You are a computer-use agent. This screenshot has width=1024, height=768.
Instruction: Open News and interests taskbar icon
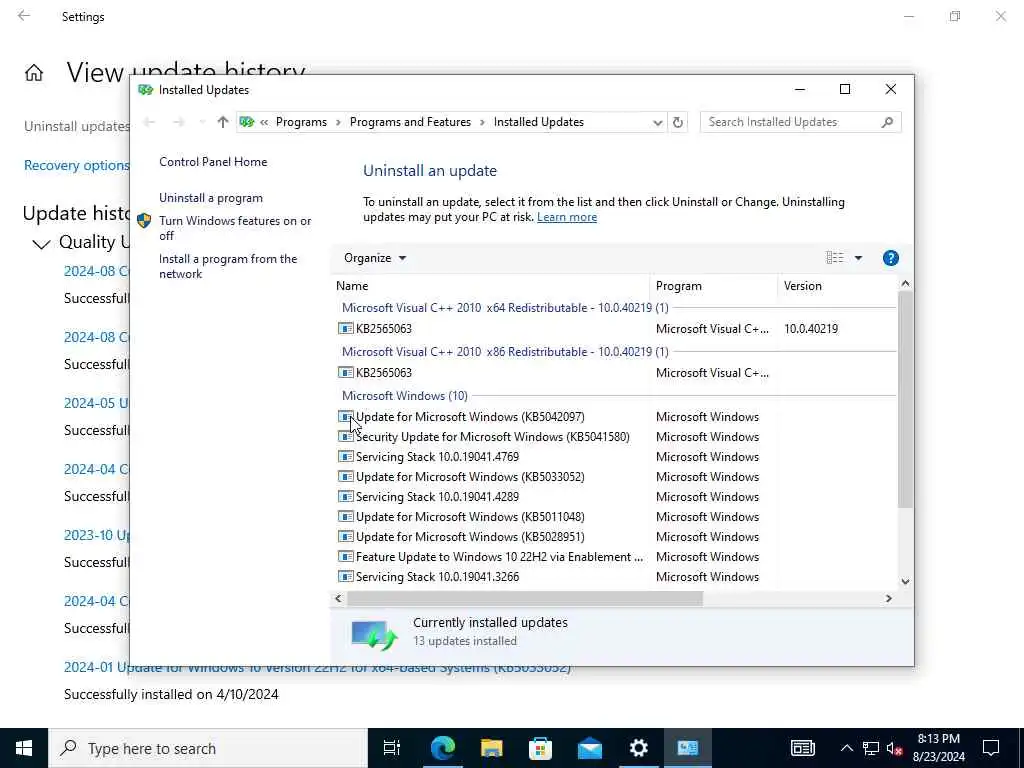point(803,748)
